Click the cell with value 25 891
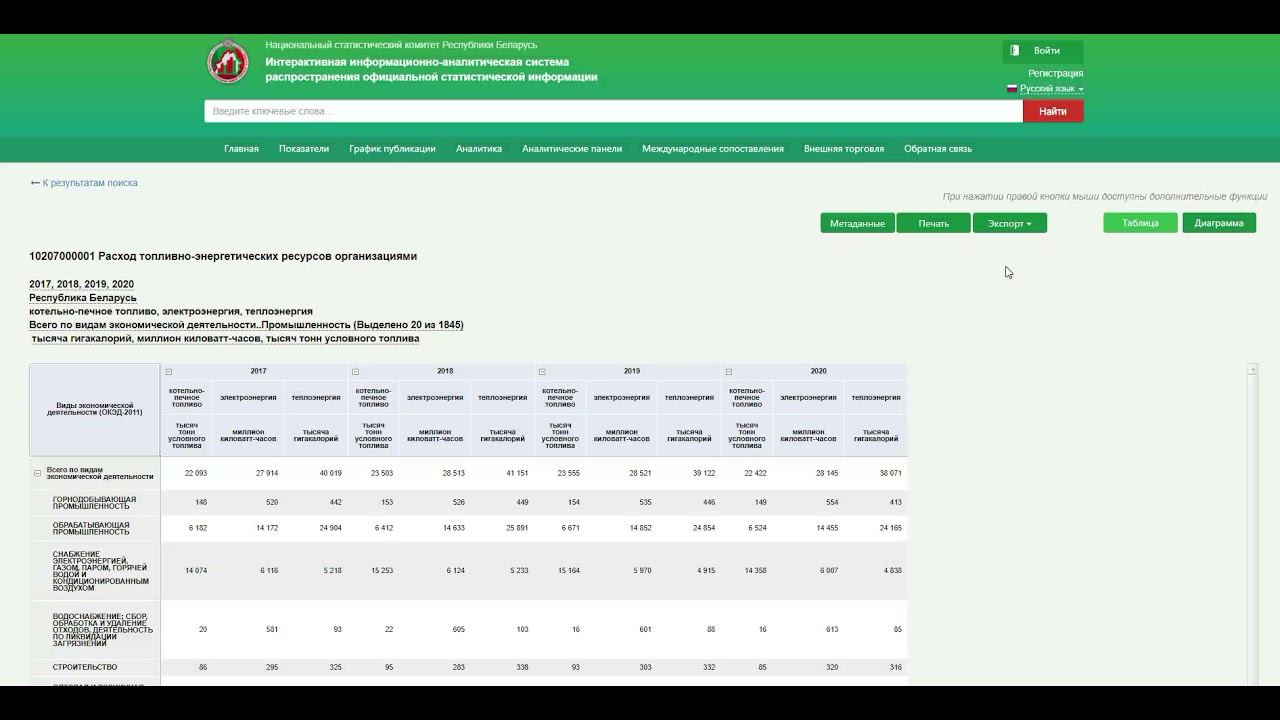1280x720 pixels. 503,528
